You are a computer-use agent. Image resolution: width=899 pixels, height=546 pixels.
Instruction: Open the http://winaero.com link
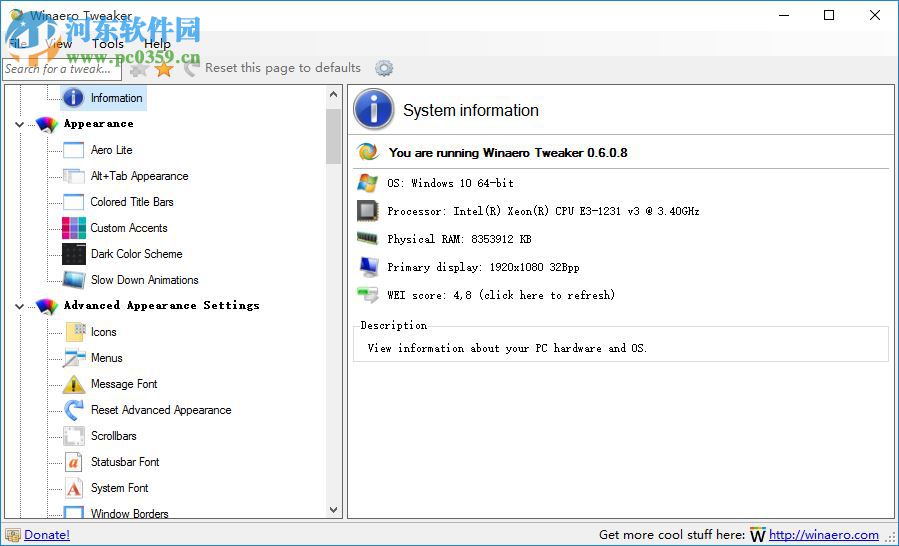click(823, 535)
